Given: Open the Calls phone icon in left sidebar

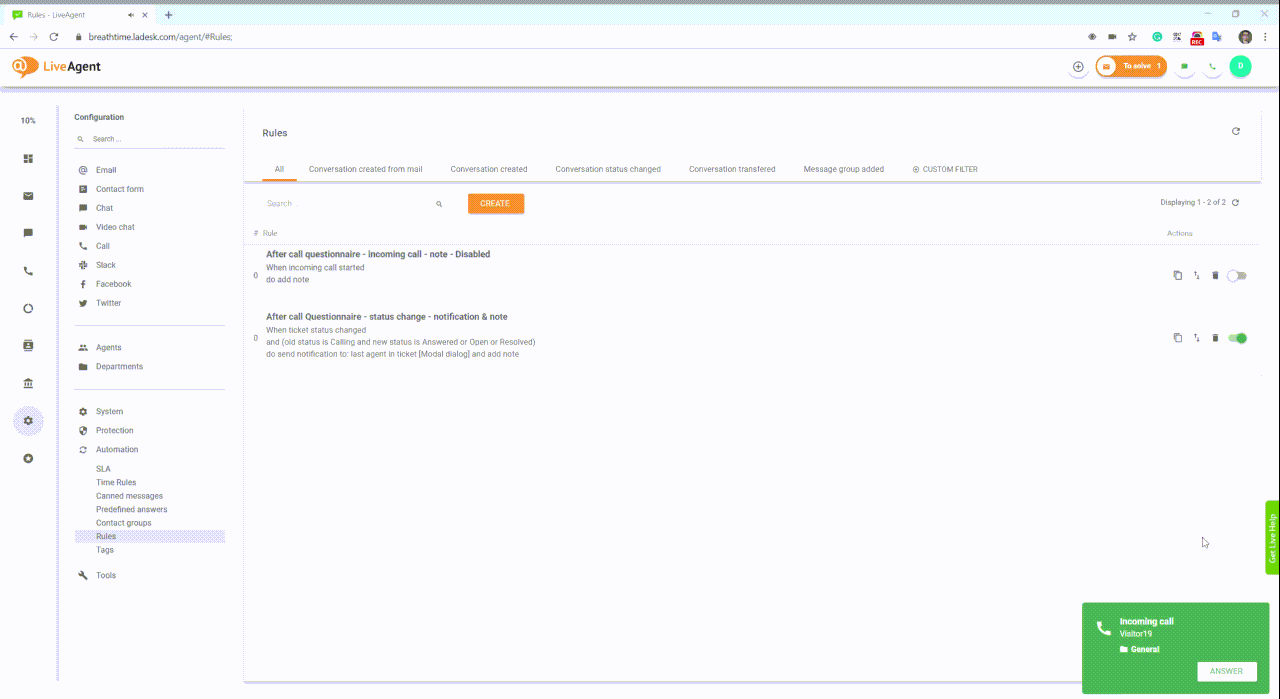Looking at the screenshot, I should 28,271.
